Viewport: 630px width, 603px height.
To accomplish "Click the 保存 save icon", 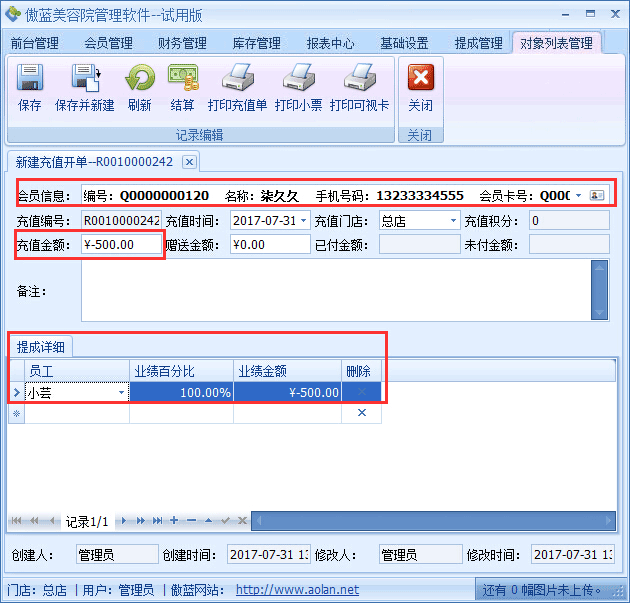I will pyautogui.click(x=30, y=77).
